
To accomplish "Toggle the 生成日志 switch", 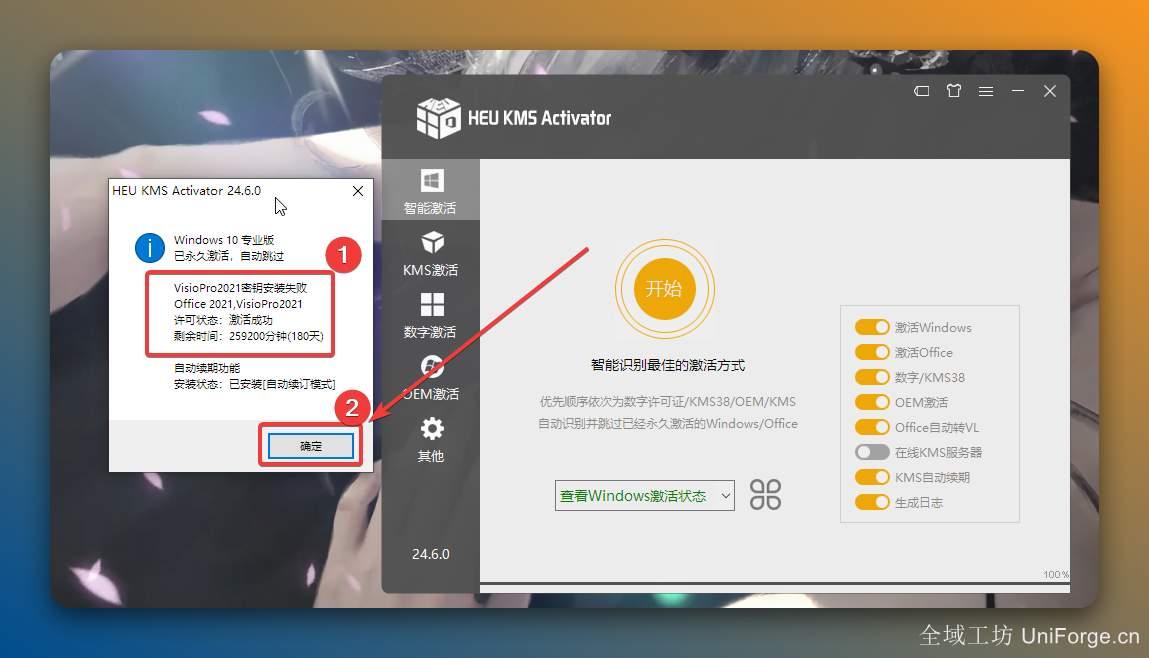I will click(x=872, y=502).
